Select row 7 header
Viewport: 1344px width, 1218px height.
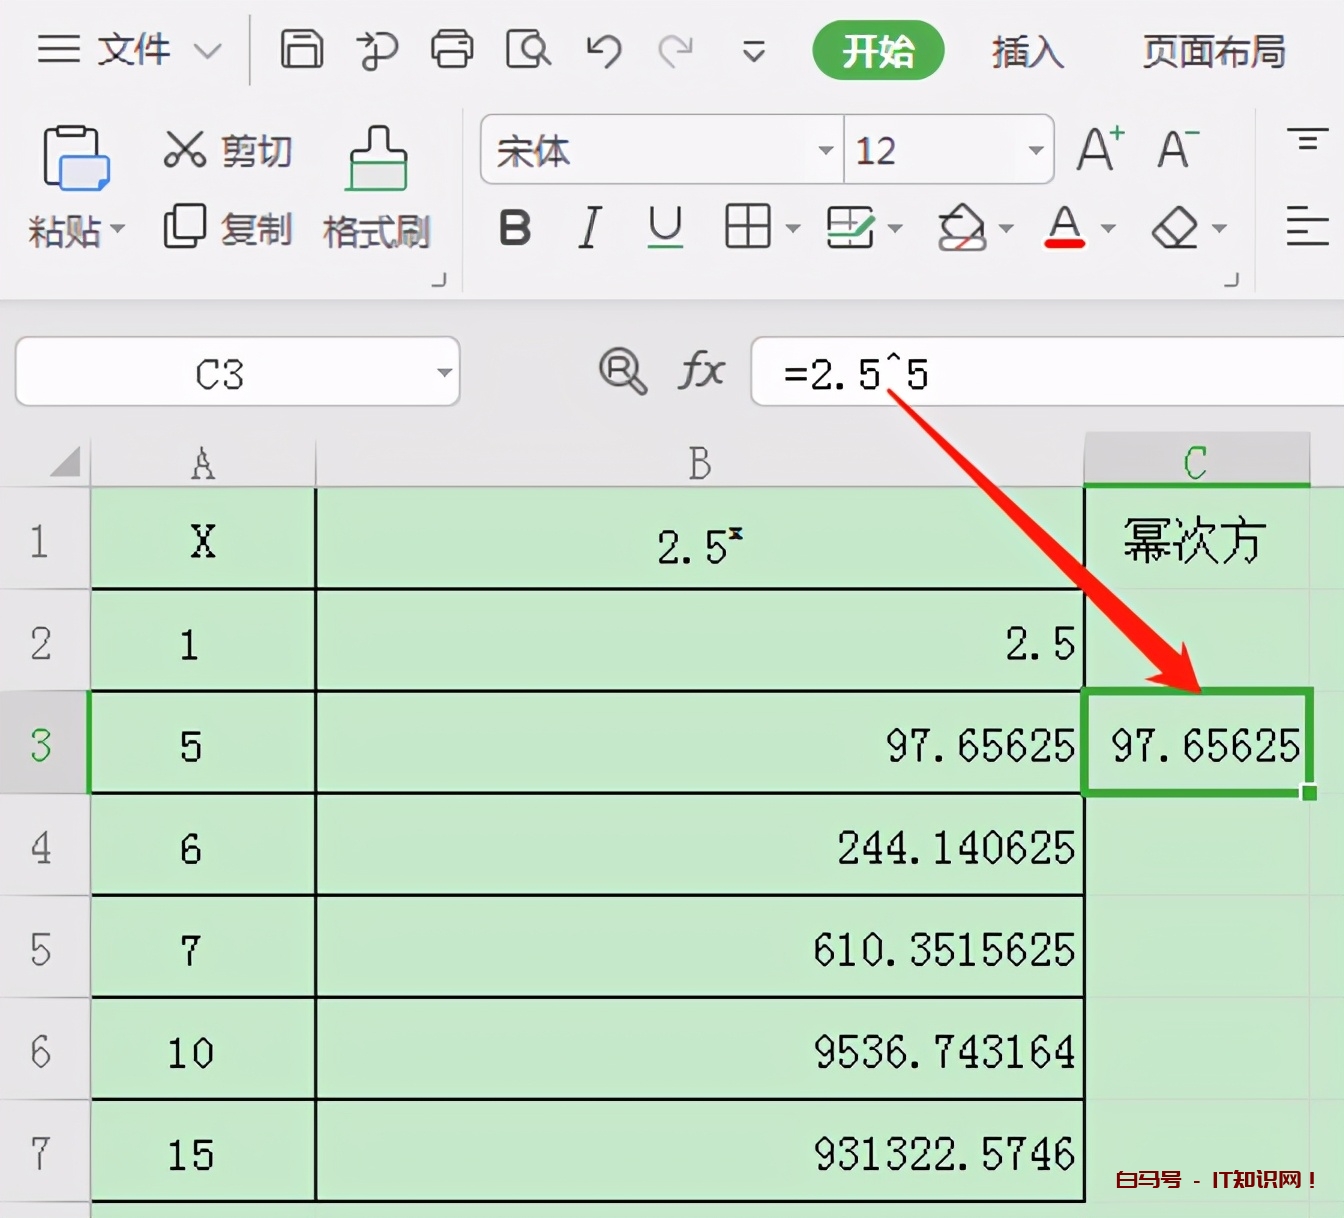coord(40,1153)
